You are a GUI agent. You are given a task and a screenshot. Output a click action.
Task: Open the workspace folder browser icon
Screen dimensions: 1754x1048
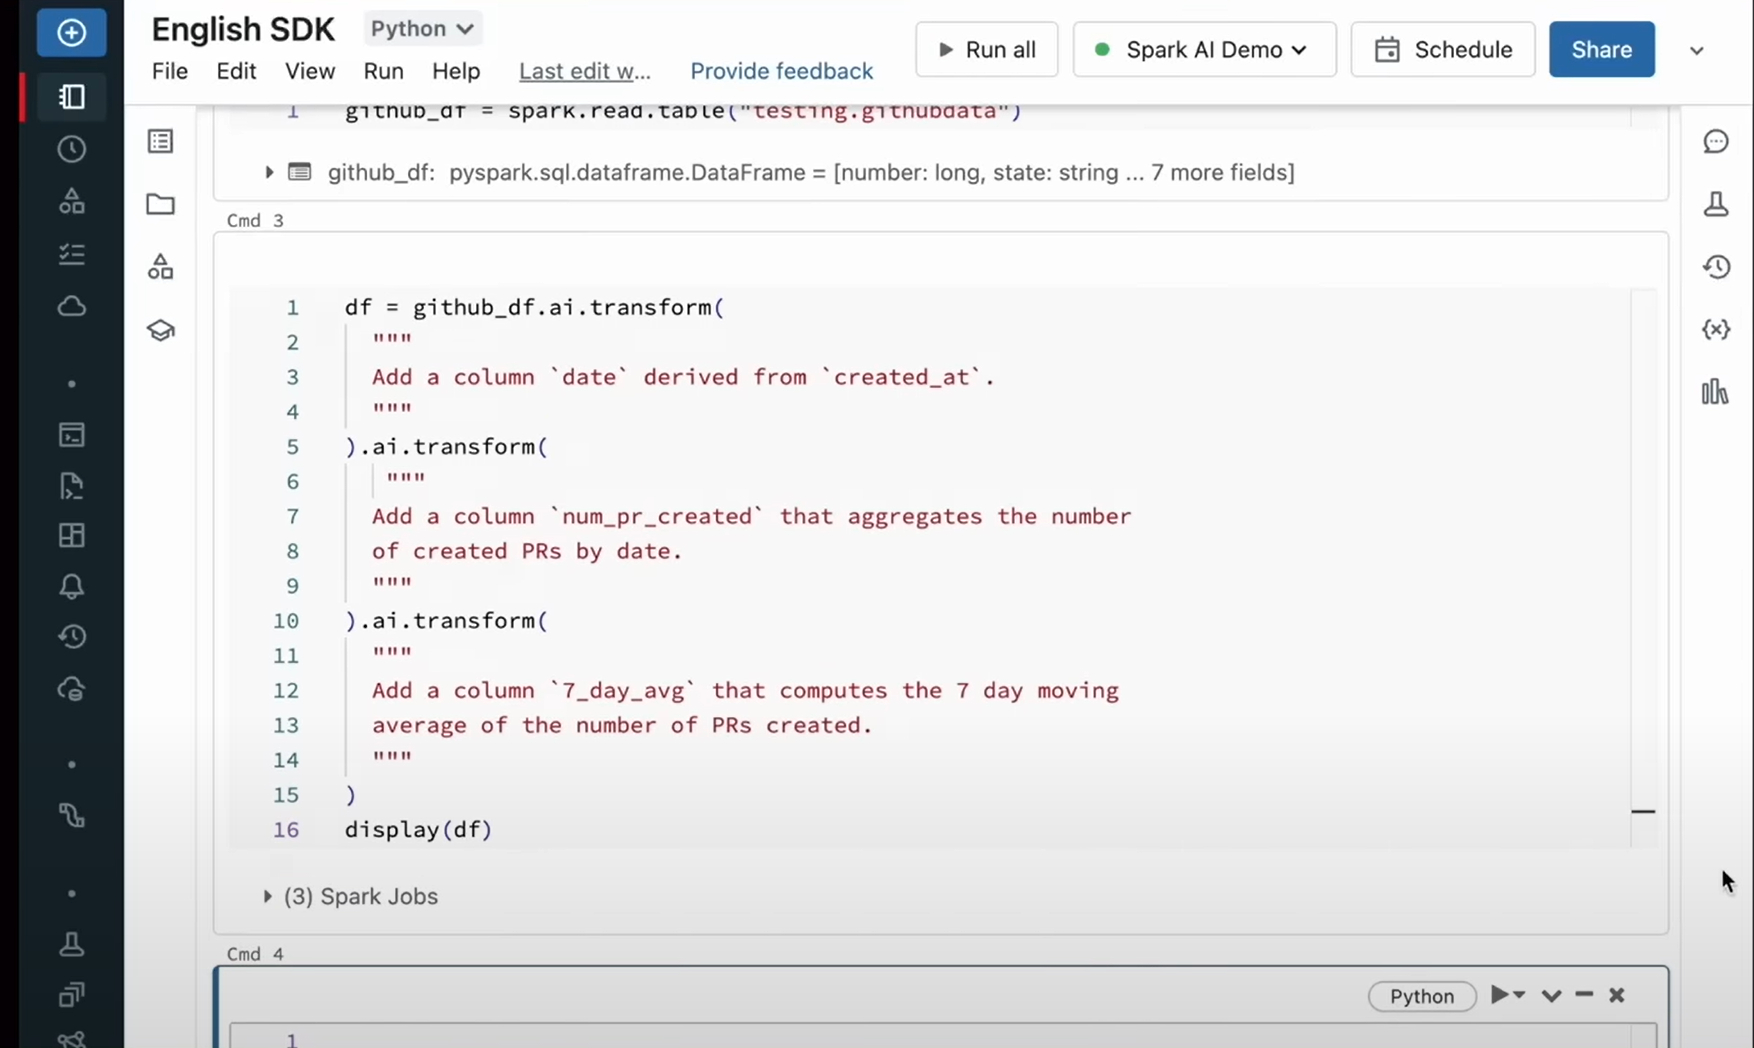(160, 204)
